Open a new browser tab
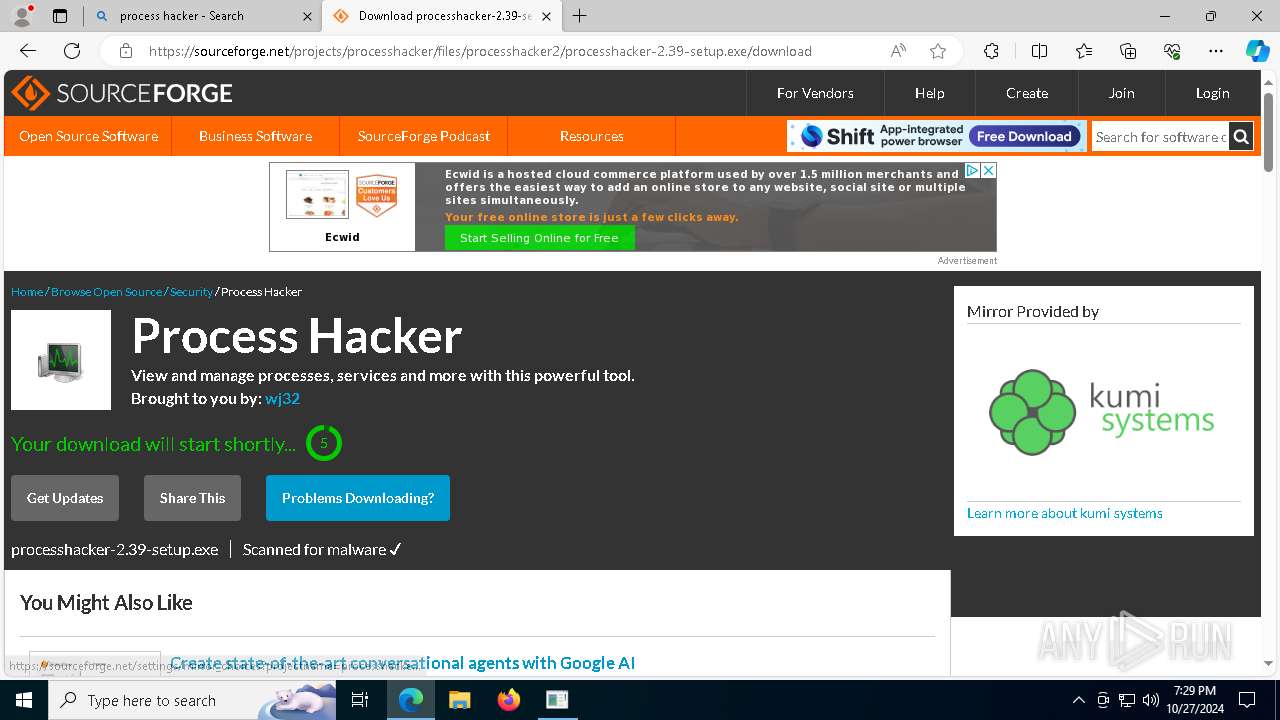 coord(580,16)
